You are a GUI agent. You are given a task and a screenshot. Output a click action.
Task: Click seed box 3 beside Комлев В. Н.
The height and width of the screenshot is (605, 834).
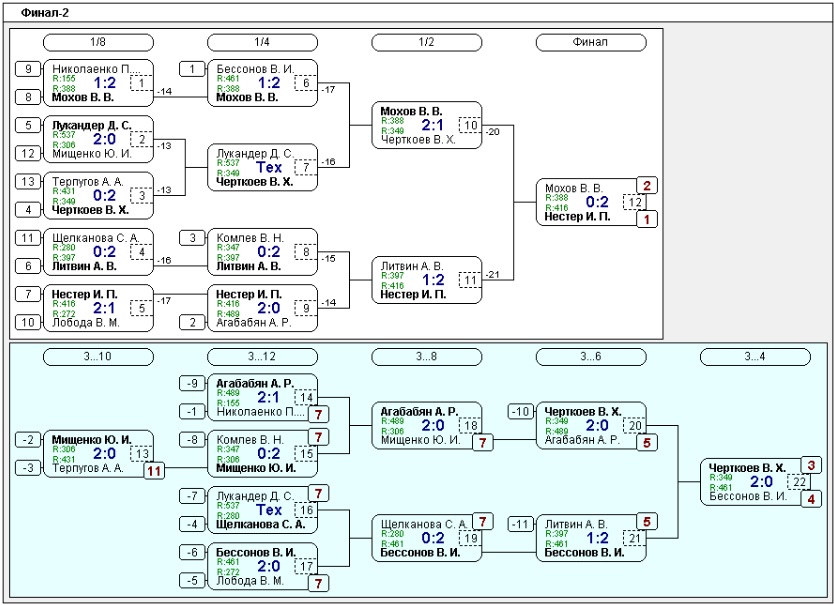click(193, 238)
